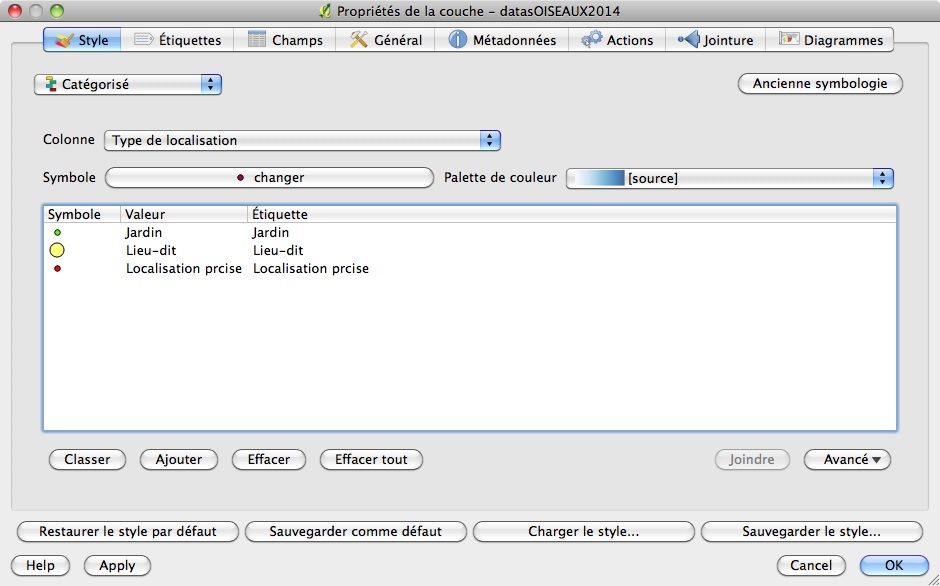
Task: Click the Classer button
Action: click(88, 459)
